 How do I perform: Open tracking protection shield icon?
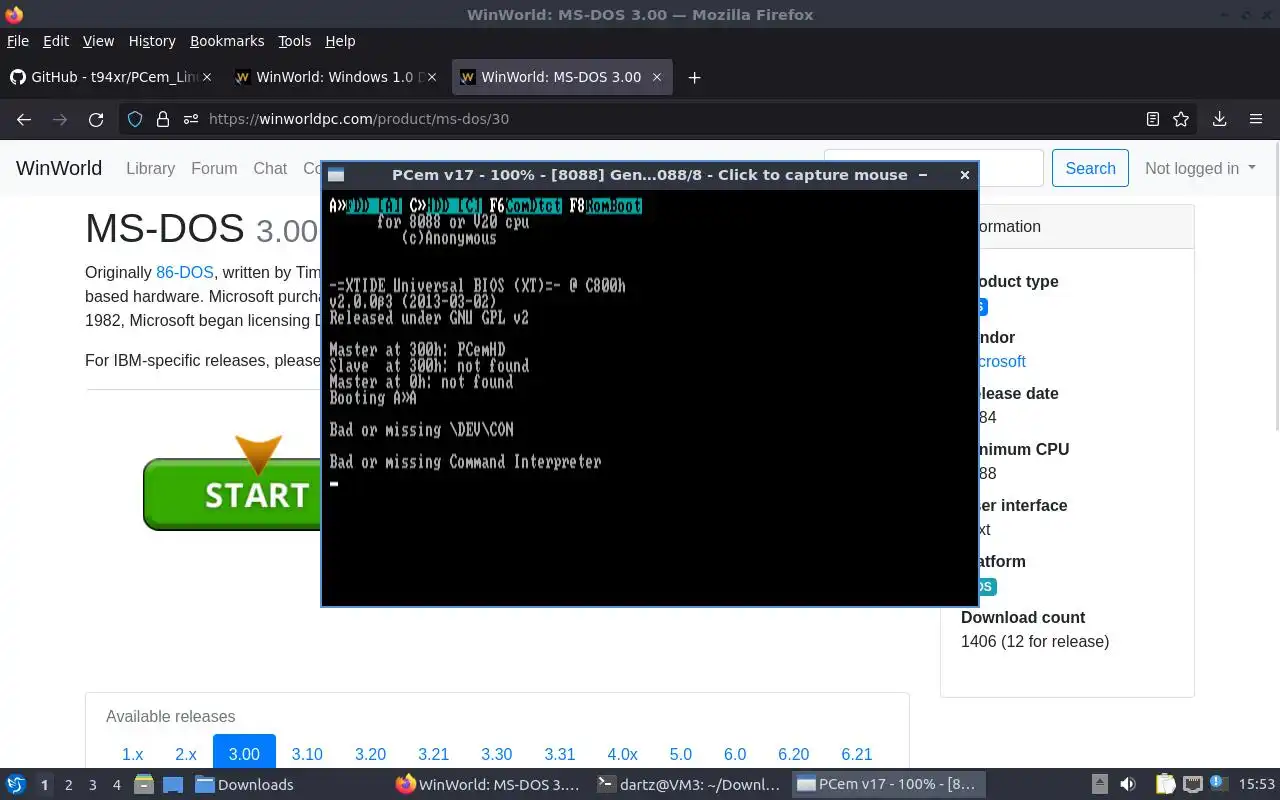(136, 119)
